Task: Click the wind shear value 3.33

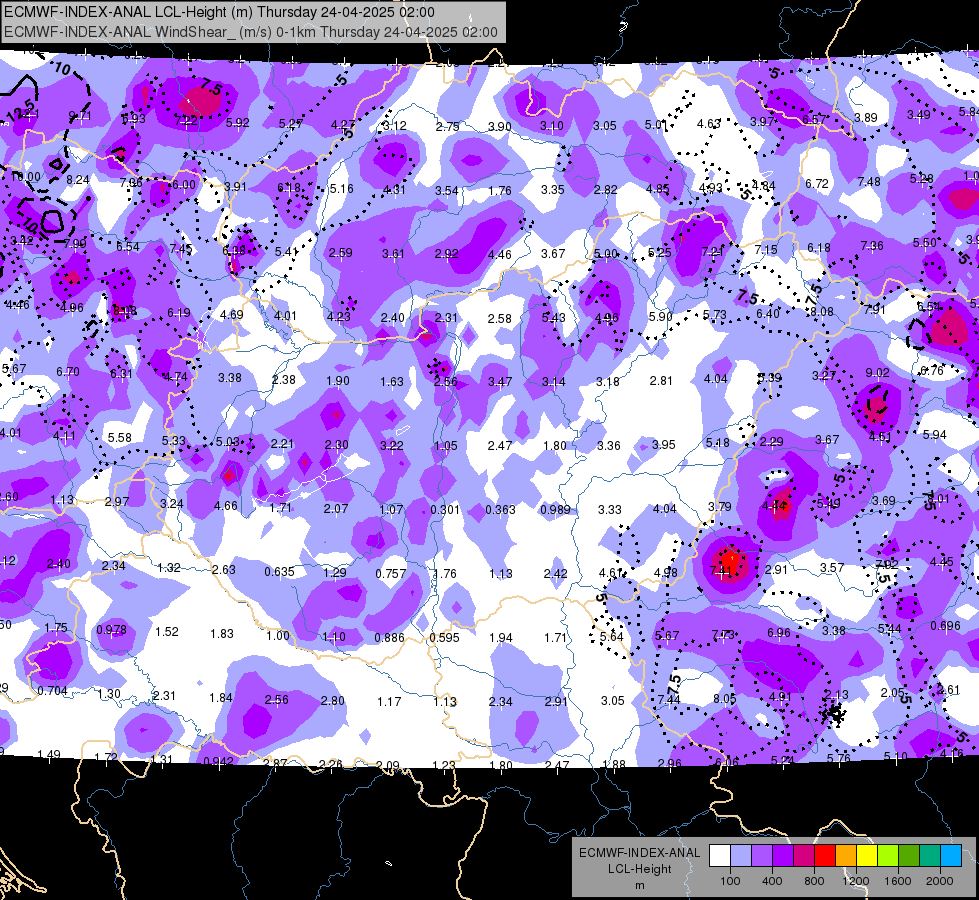Action: tap(609, 510)
